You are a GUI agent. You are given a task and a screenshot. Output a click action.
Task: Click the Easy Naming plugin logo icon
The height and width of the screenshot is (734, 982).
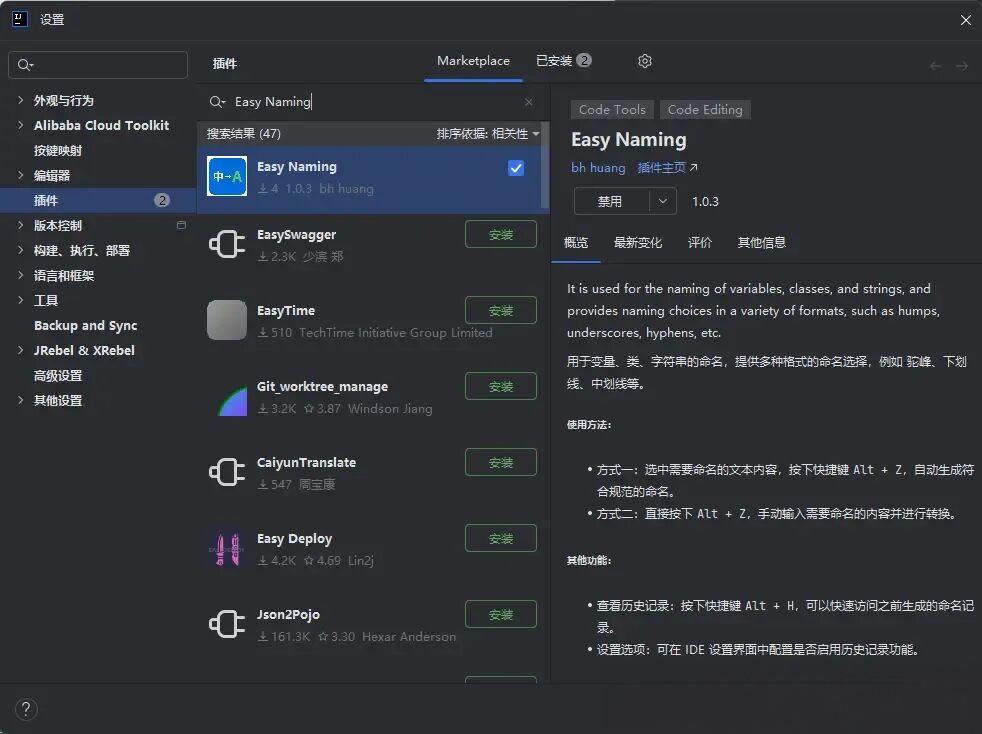pos(227,176)
